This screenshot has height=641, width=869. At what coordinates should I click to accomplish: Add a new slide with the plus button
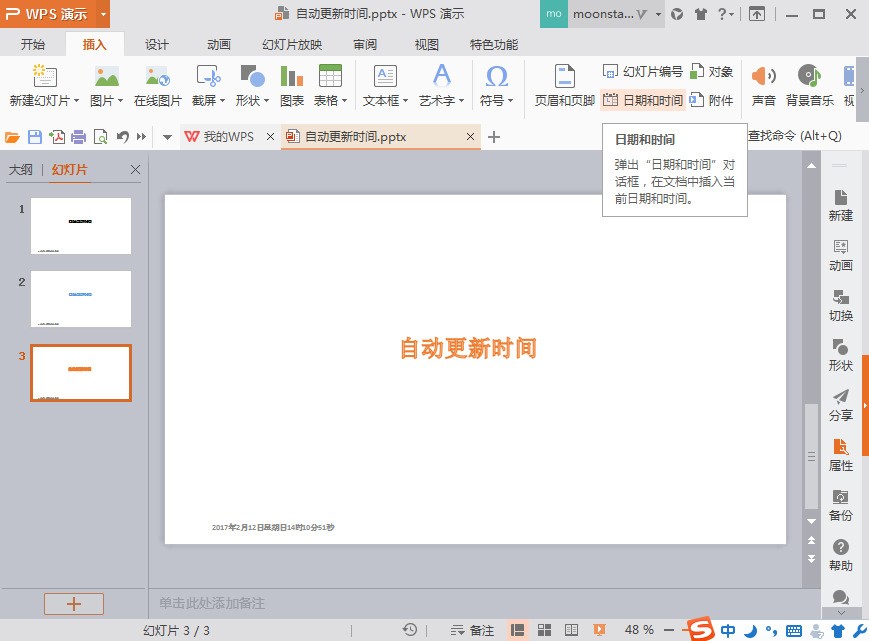coord(74,604)
